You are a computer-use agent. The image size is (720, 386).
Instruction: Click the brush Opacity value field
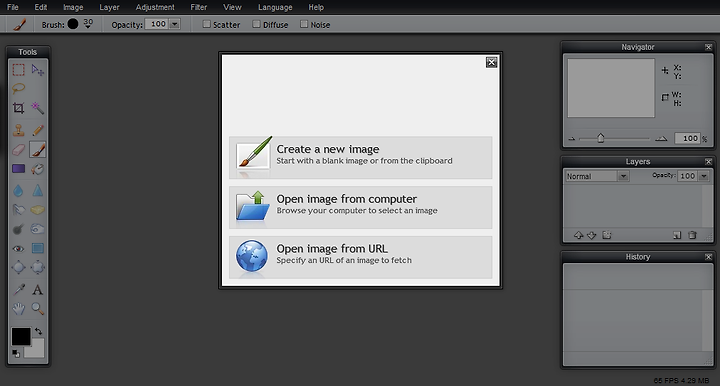(x=157, y=24)
